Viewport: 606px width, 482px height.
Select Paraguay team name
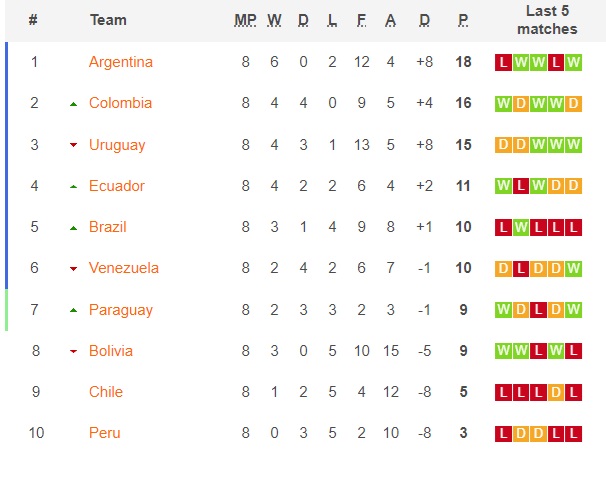121,310
